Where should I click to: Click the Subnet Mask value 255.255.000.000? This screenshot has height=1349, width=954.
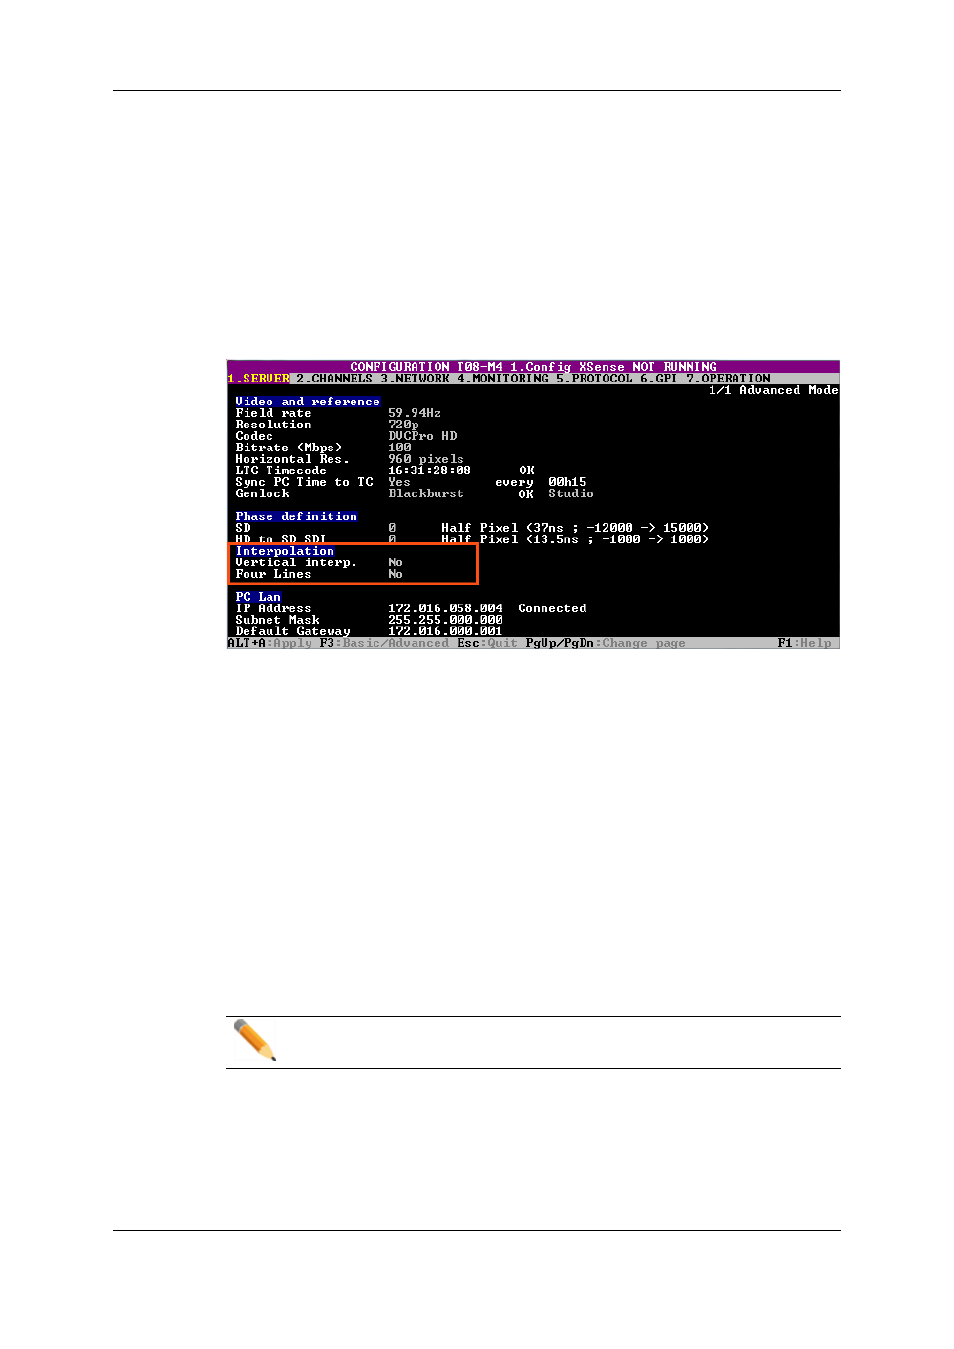[x=445, y=621]
